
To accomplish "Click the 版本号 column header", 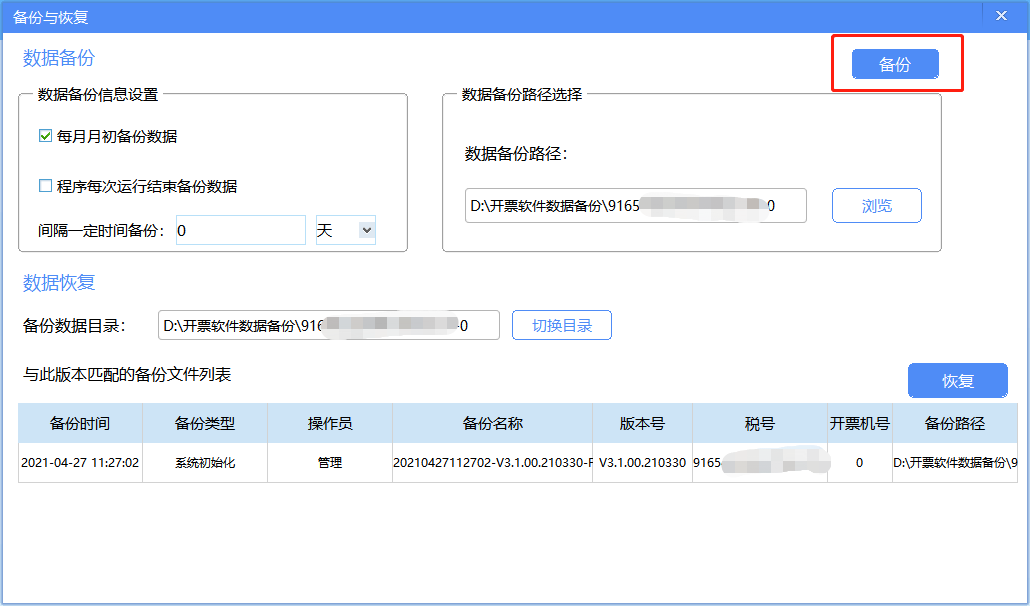I will coord(643,423).
